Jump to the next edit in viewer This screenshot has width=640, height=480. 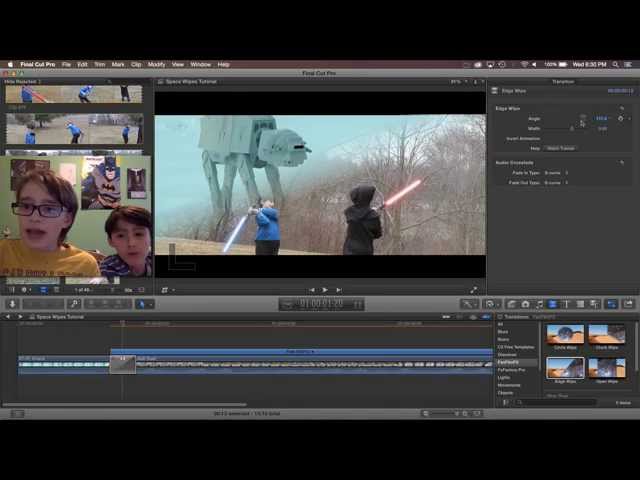point(339,290)
